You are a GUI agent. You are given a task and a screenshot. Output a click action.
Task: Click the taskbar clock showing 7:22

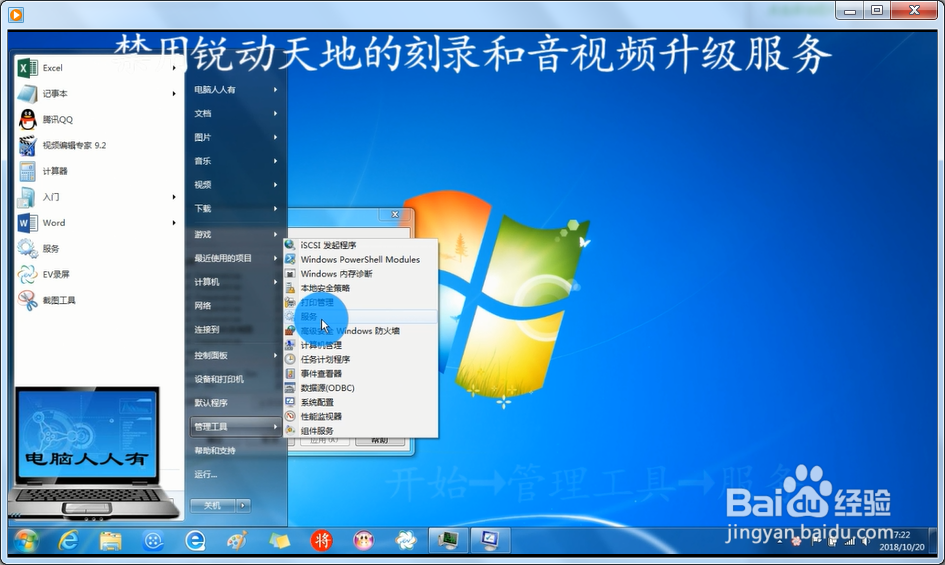[902, 540]
